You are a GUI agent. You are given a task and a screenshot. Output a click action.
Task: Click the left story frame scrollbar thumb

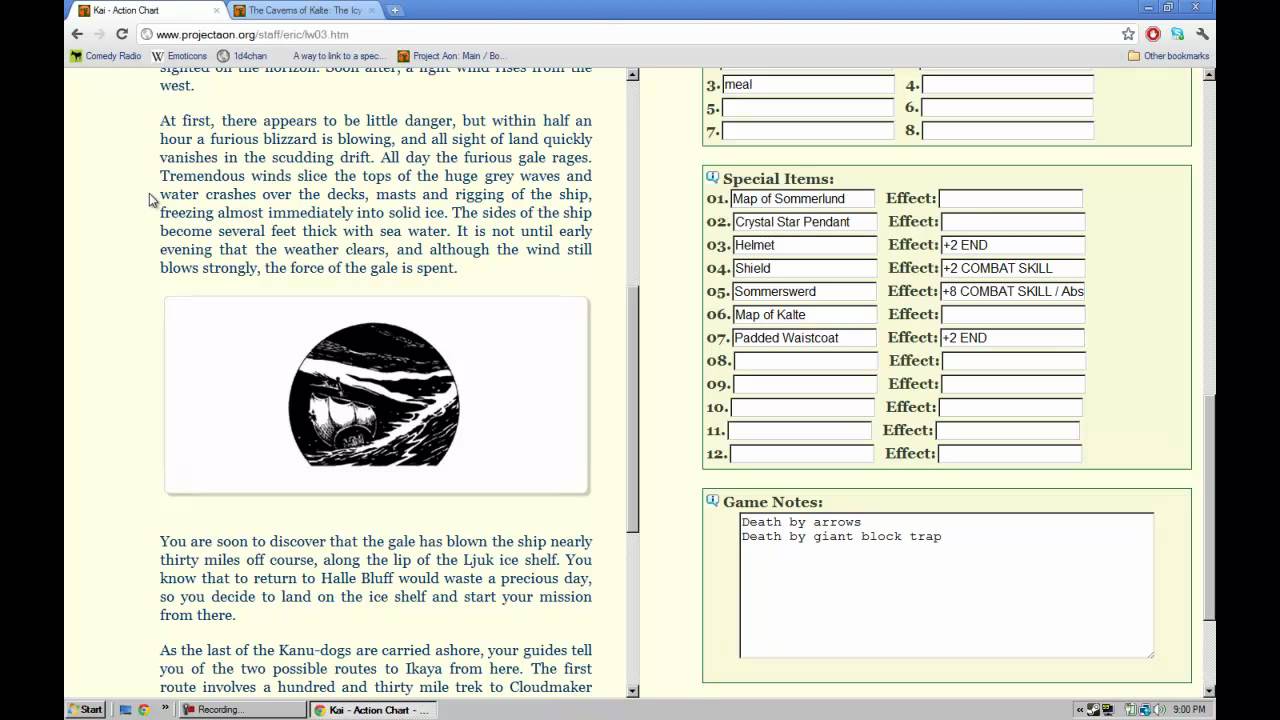632,408
